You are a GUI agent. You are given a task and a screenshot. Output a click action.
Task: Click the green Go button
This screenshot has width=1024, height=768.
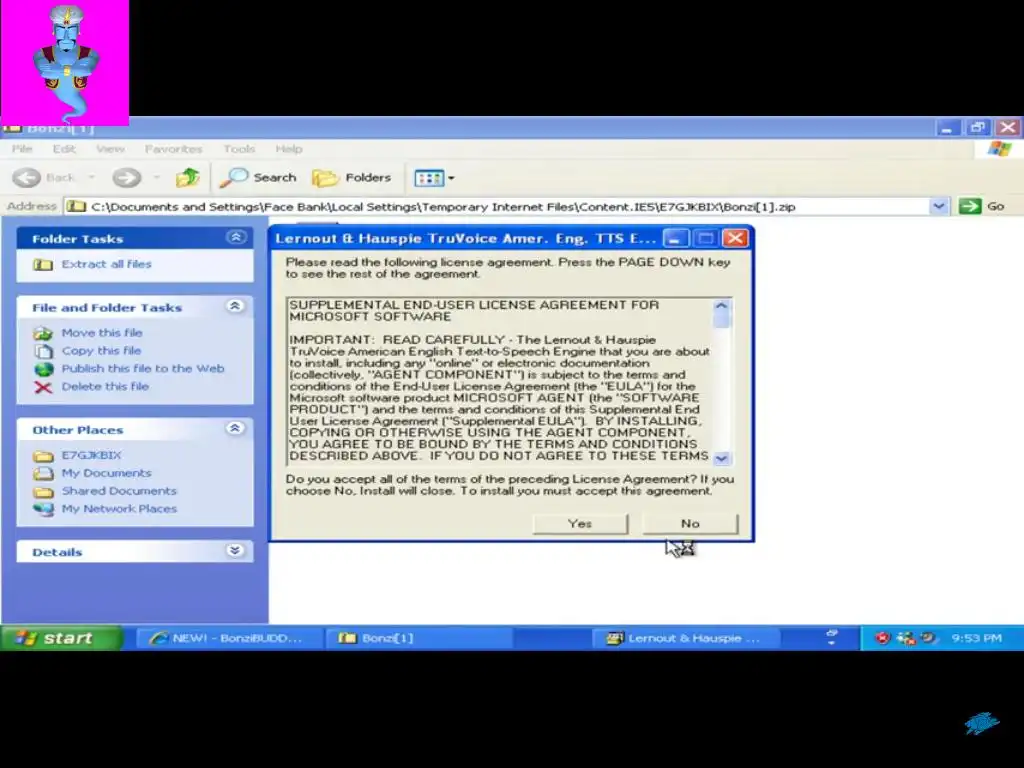(981, 206)
